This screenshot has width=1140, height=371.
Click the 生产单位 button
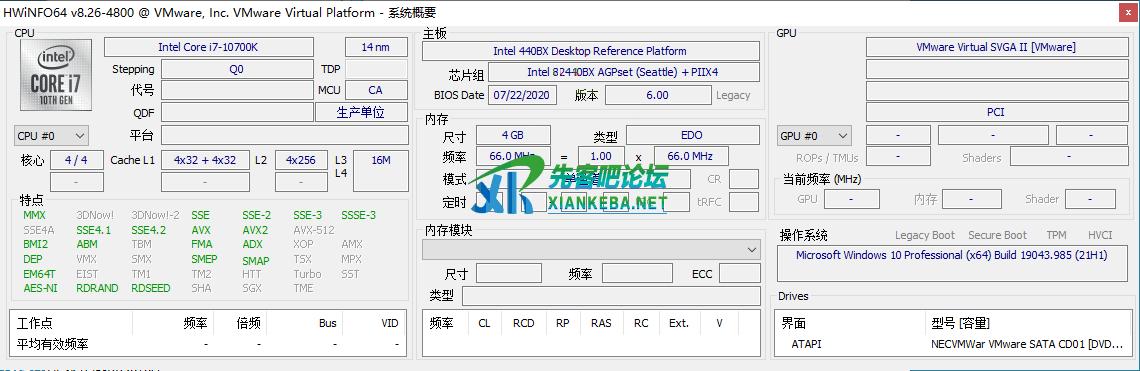coord(361,112)
